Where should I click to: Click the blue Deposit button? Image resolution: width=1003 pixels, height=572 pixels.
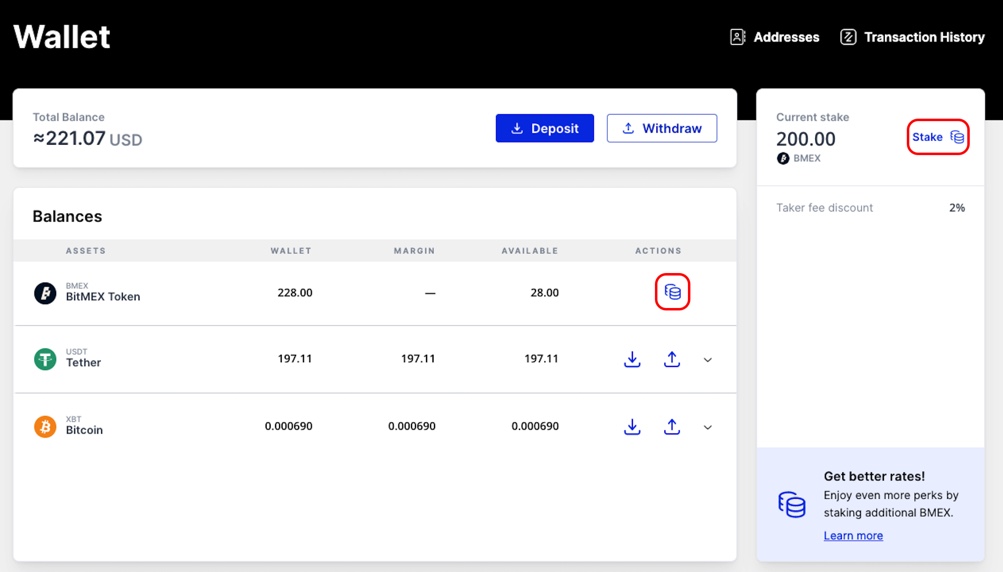point(544,128)
